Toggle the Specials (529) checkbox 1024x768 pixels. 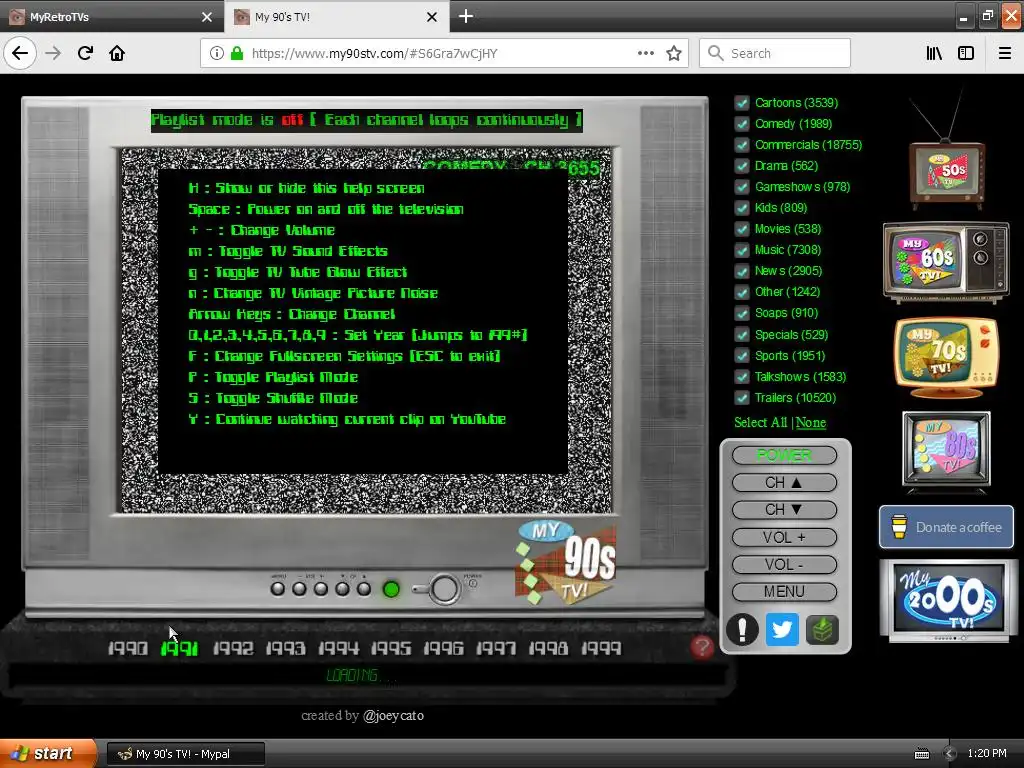pyautogui.click(x=742, y=335)
